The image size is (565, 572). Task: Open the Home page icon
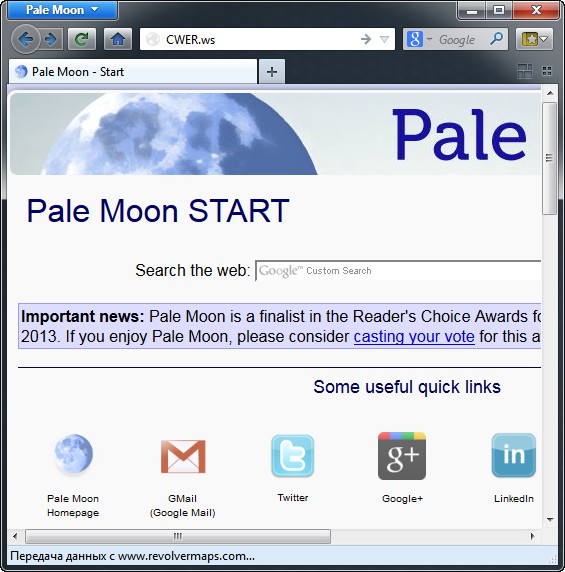117,39
